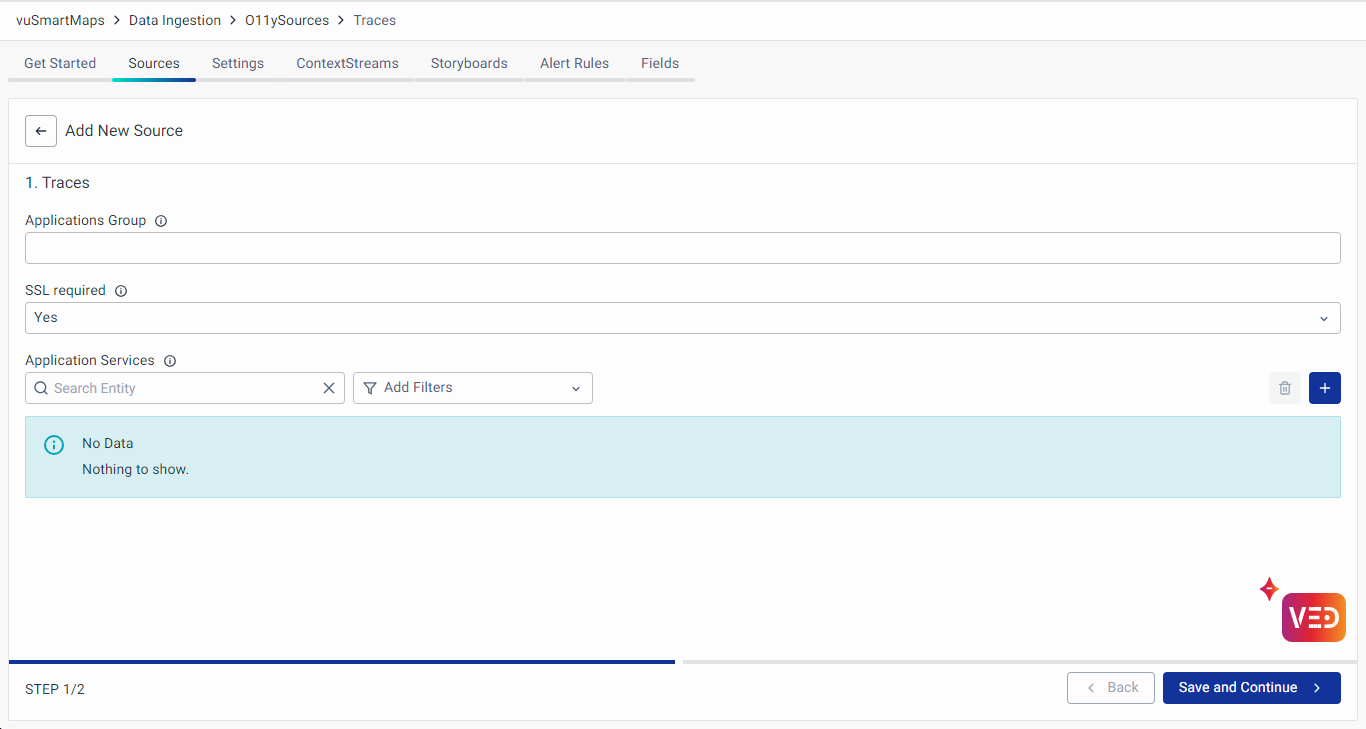Image resolution: width=1366 pixels, height=729 pixels.
Task: Clear the Search Entity field with X
Action: click(328, 388)
